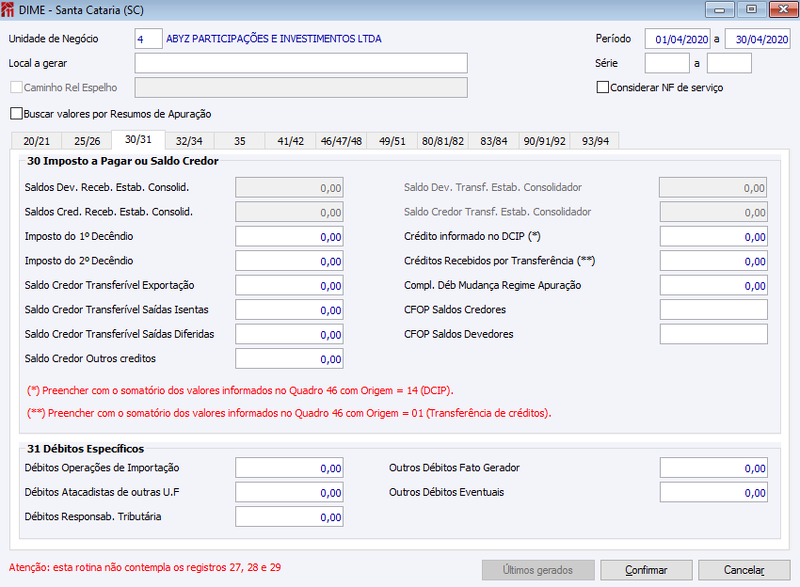The width and height of the screenshot is (800, 587).
Task: Click ABYZ PARTICIPAÇÕES E INVESTIMENTOS LTDA text
Action: [x=274, y=39]
